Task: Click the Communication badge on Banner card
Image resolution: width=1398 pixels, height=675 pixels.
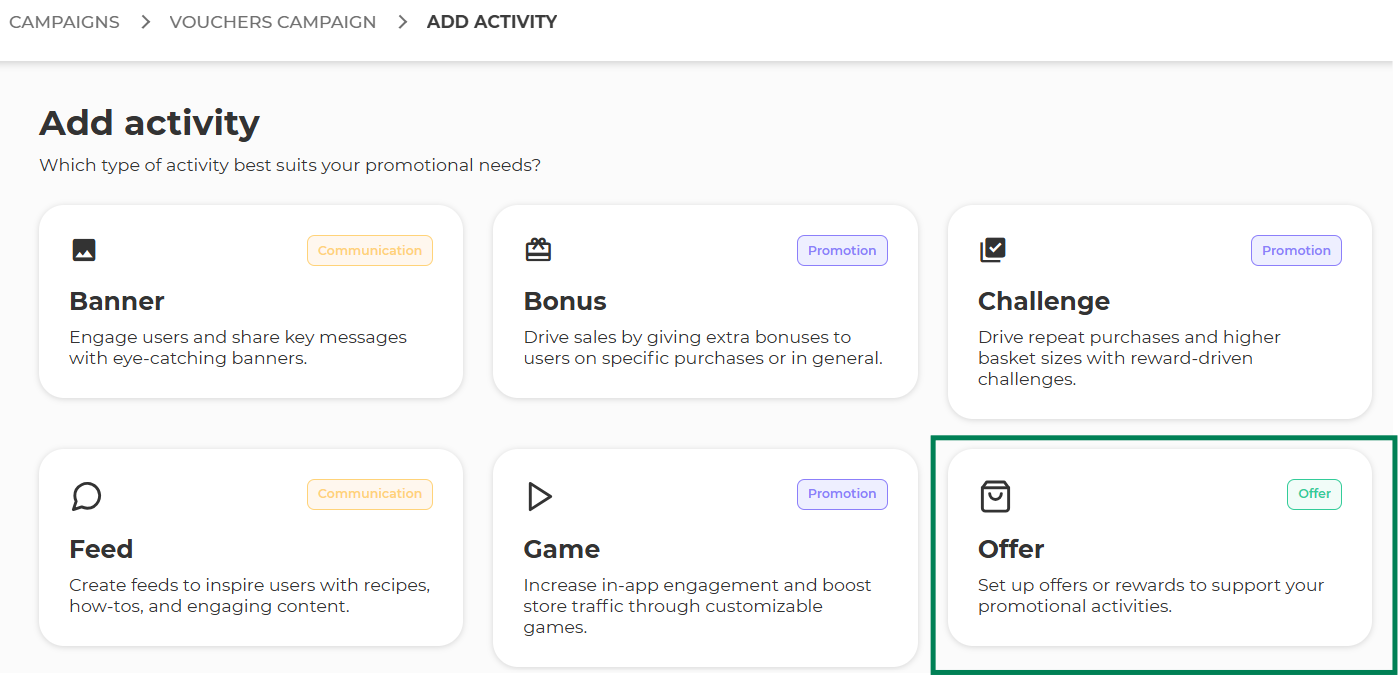Action: (370, 251)
